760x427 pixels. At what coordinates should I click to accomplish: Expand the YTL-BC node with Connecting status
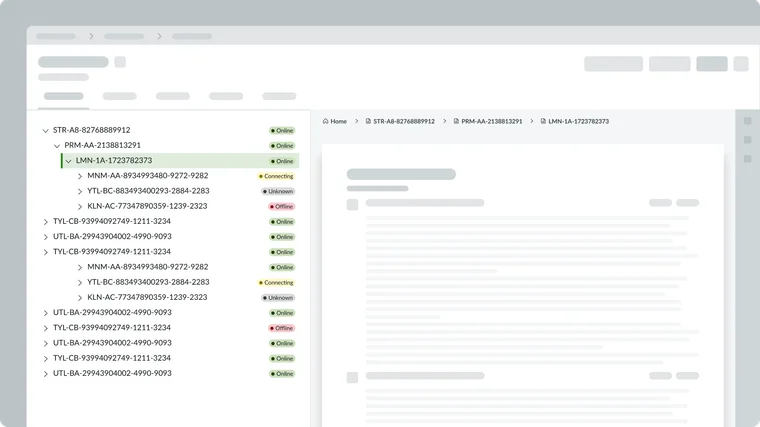[x=80, y=282]
